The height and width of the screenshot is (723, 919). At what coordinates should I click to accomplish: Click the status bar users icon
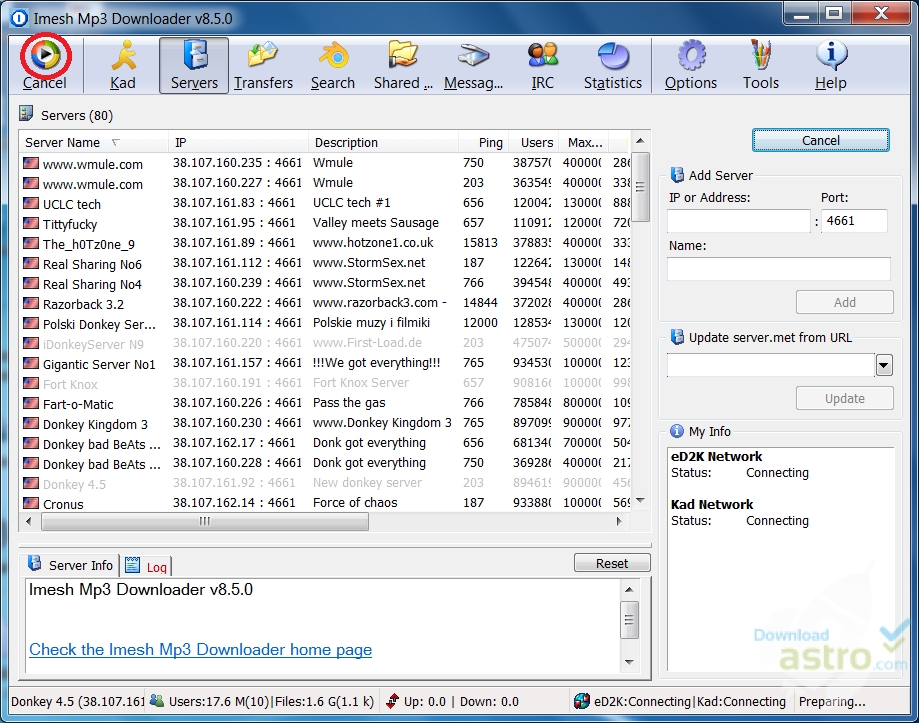[156, 700]
